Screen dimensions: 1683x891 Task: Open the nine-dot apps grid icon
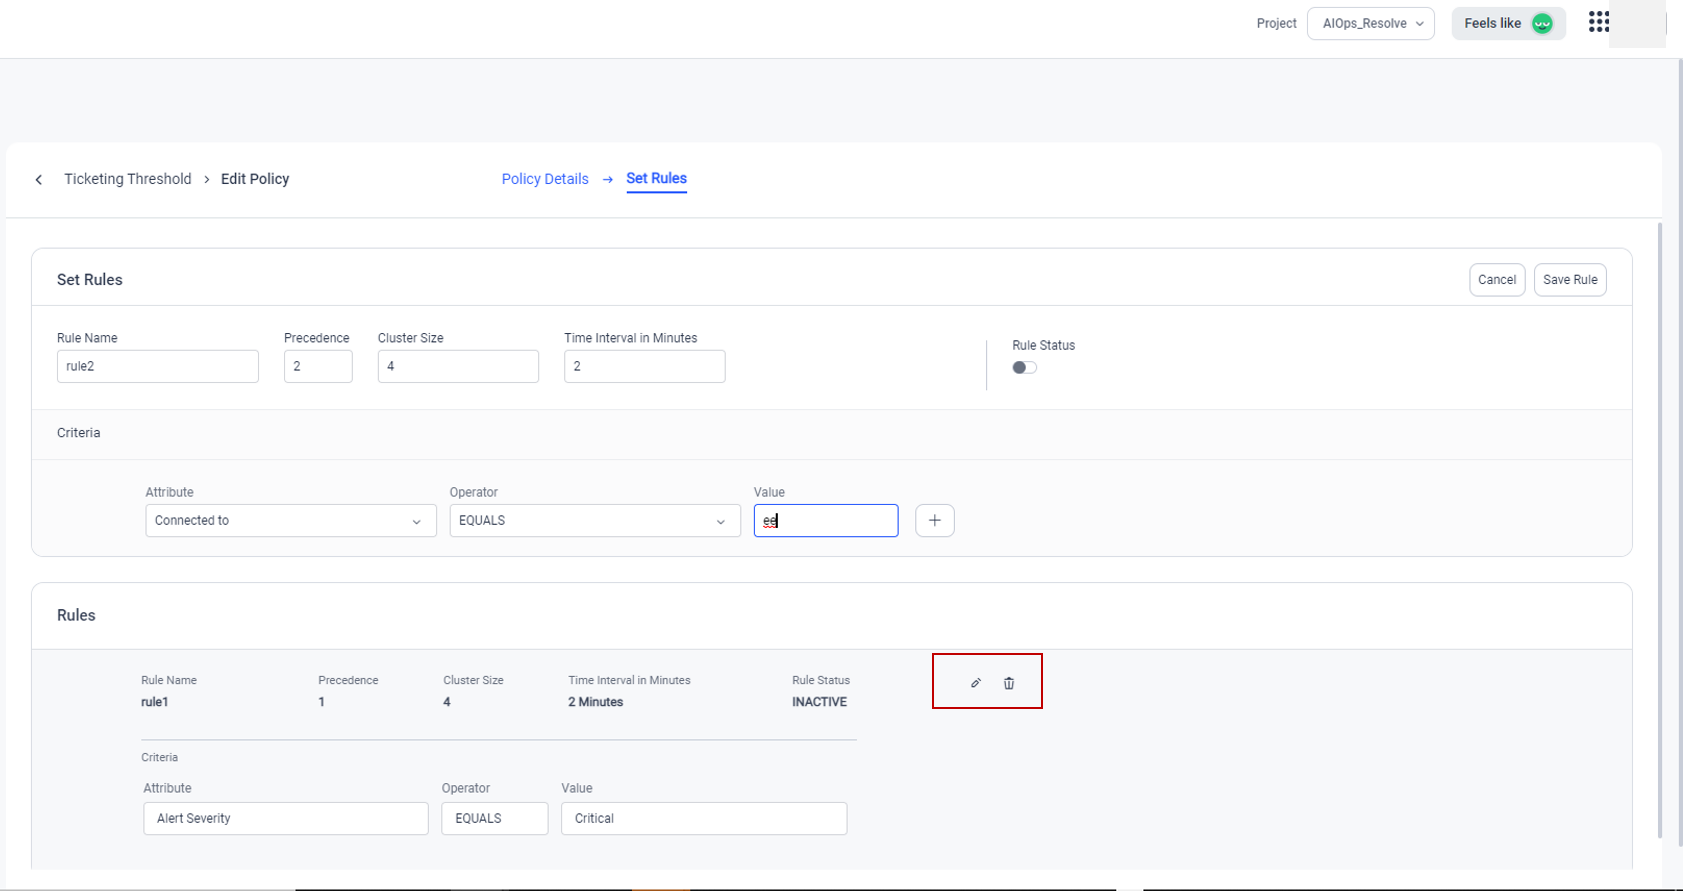(1598, 22)
